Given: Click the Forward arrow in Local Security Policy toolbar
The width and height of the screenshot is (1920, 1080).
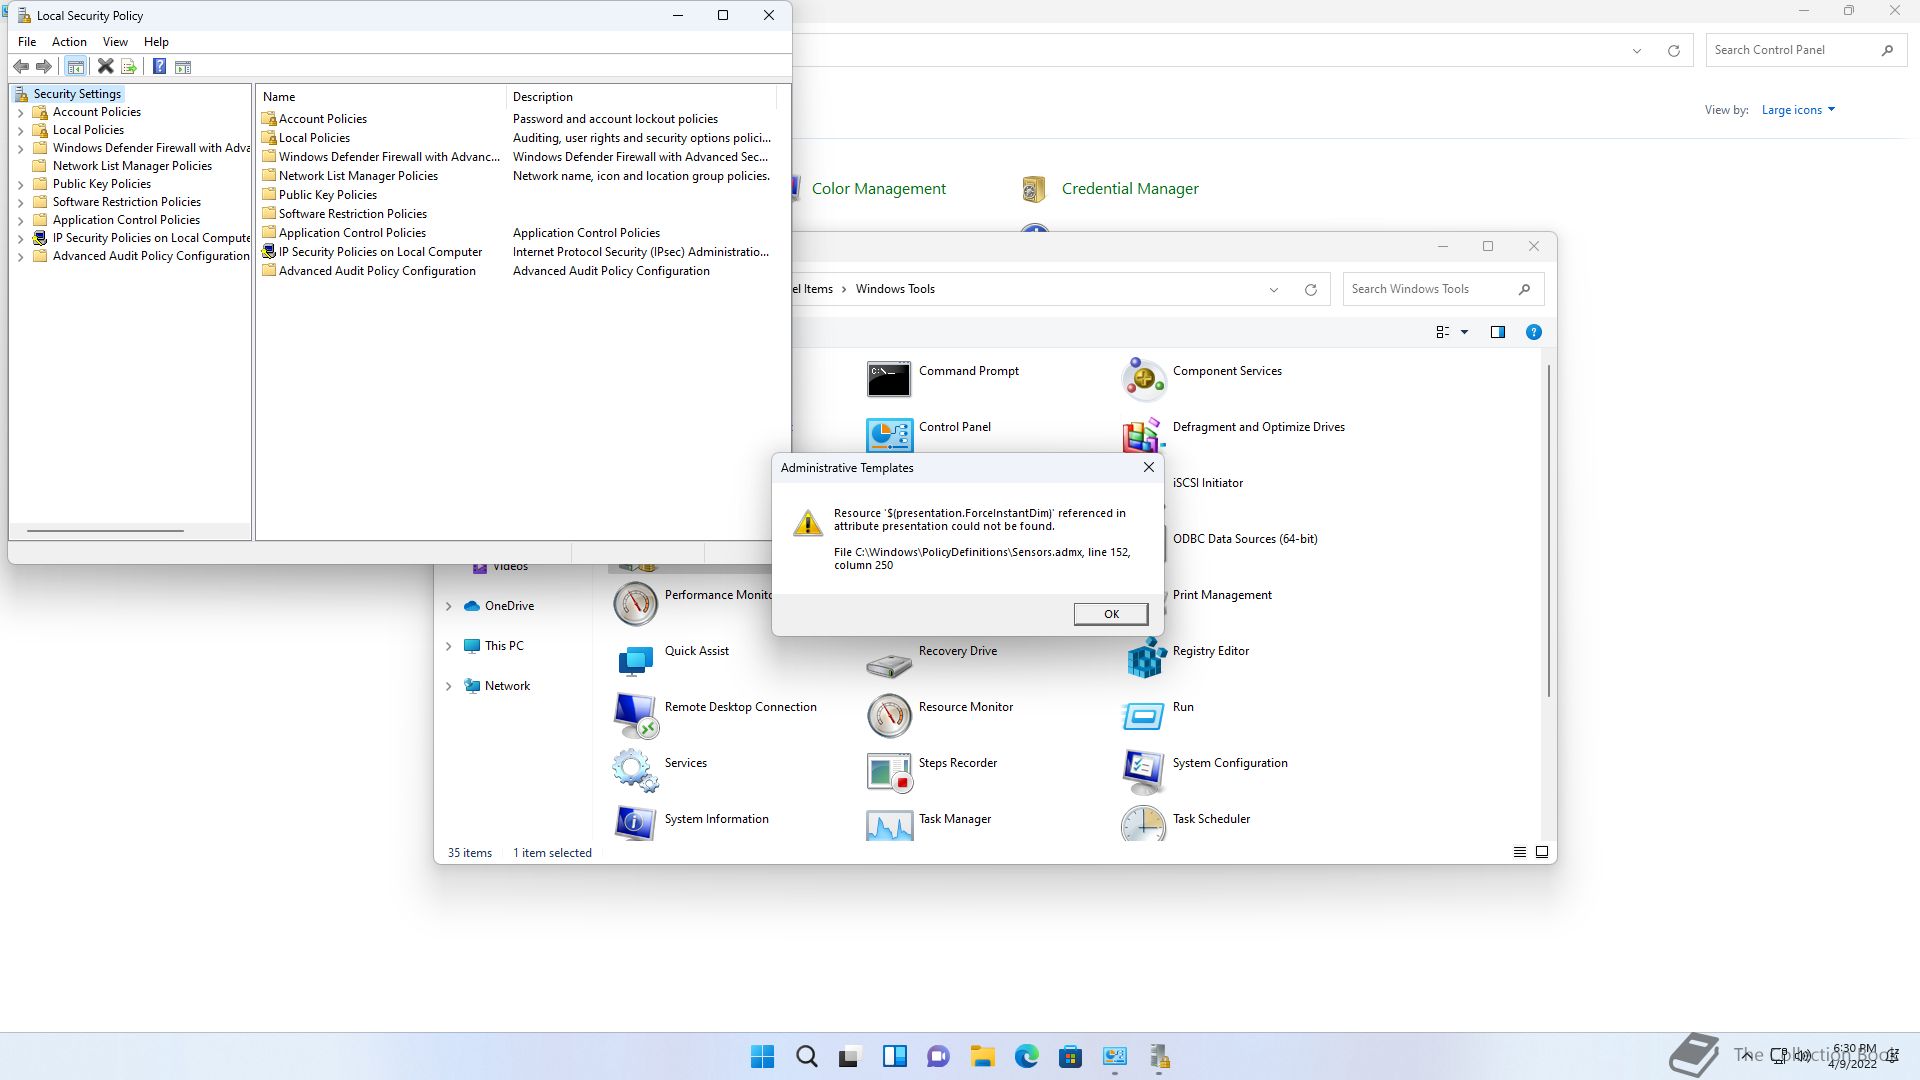Looking at the screenshot, I should [x=44, y=67].
